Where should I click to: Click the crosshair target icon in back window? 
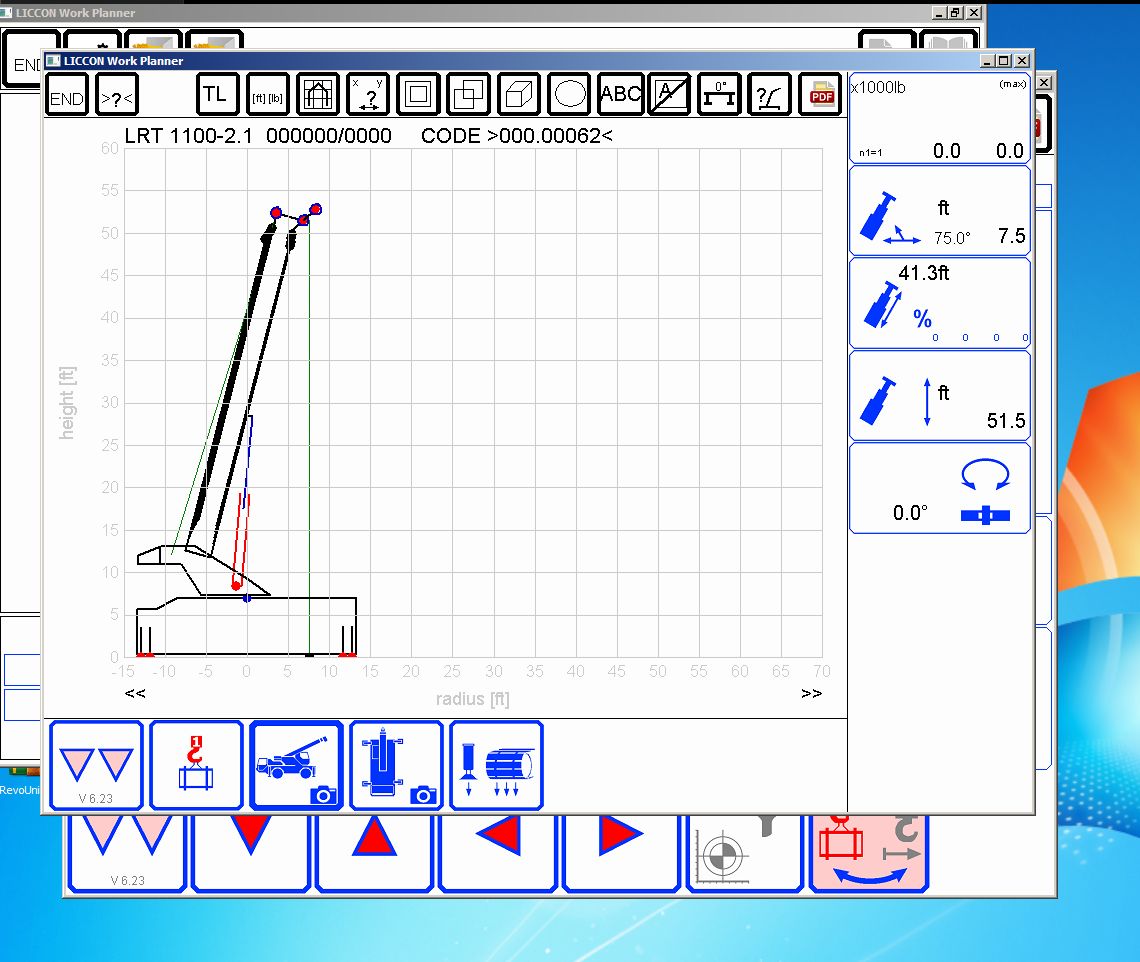coord(745,853)
